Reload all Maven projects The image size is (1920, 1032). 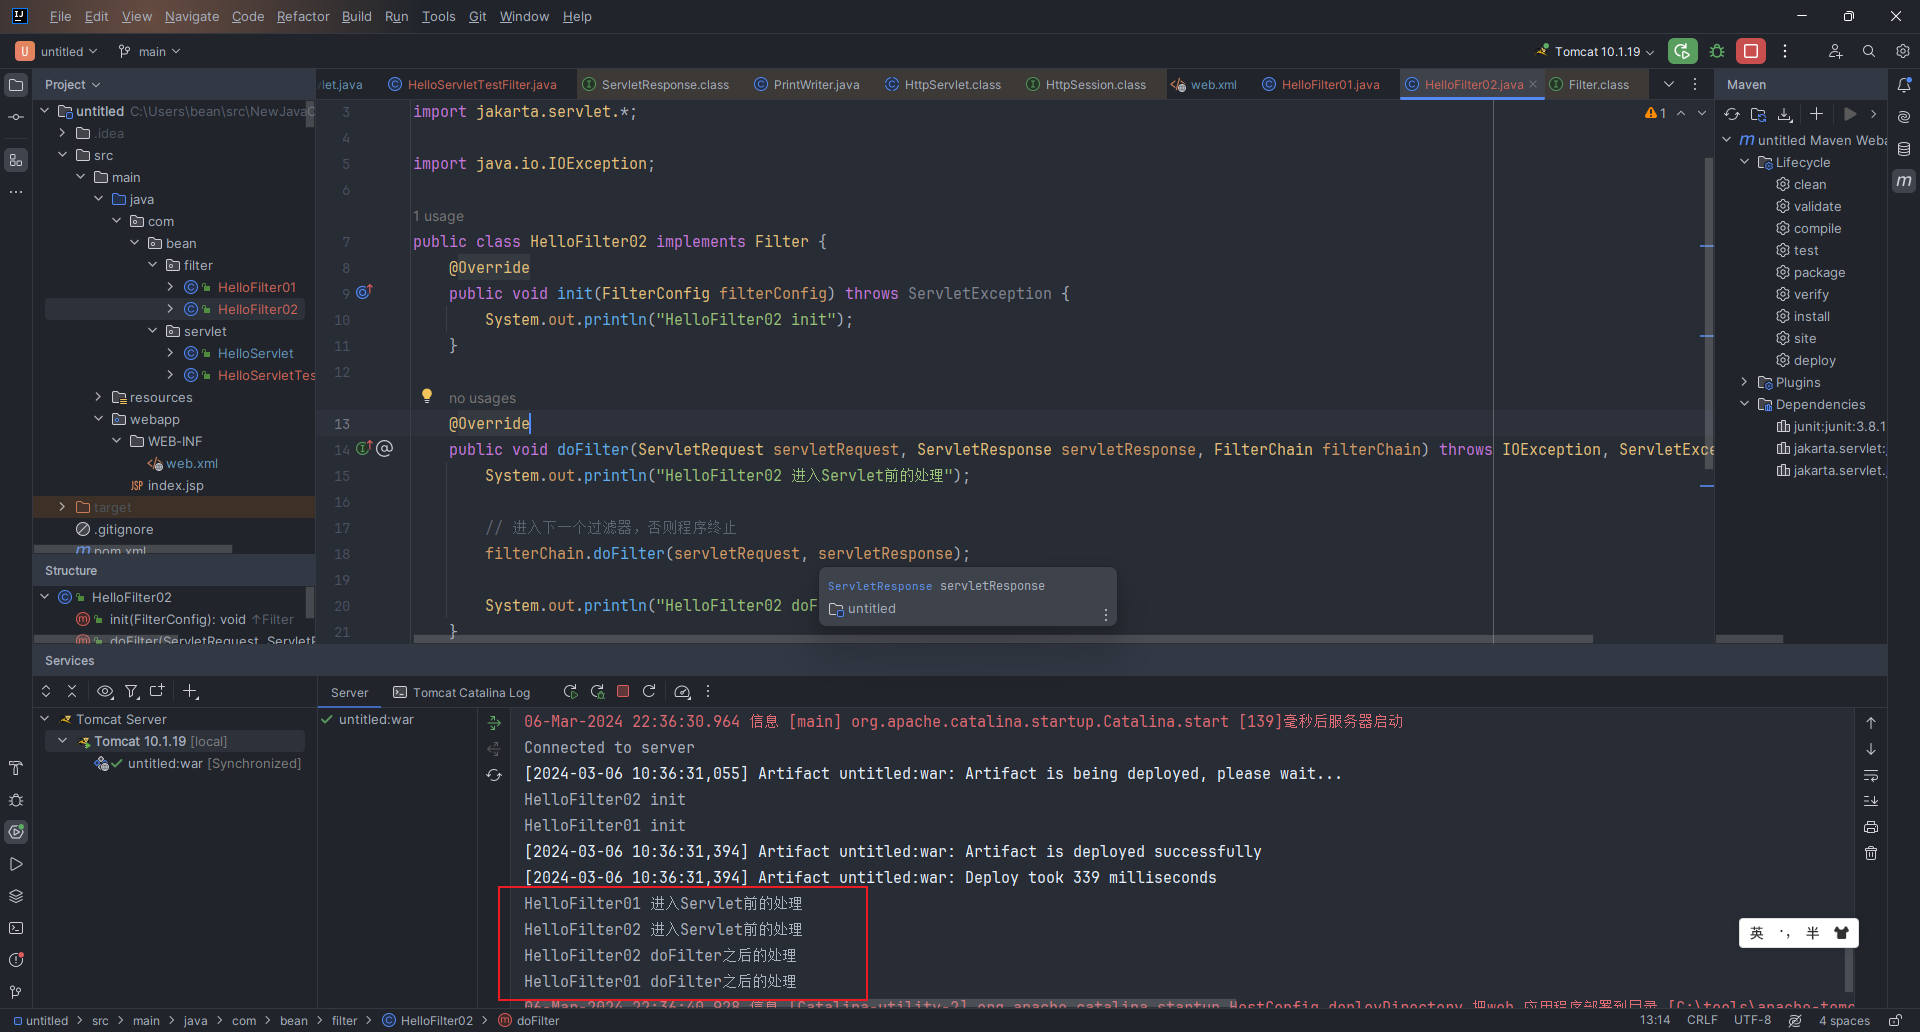[x=1732, y=114]
